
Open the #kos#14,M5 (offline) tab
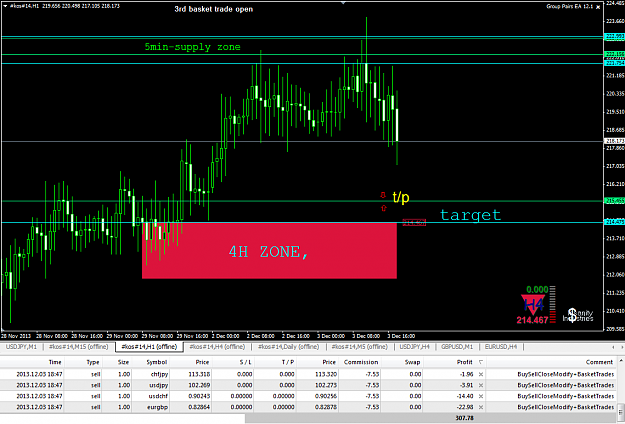[359, 347]
